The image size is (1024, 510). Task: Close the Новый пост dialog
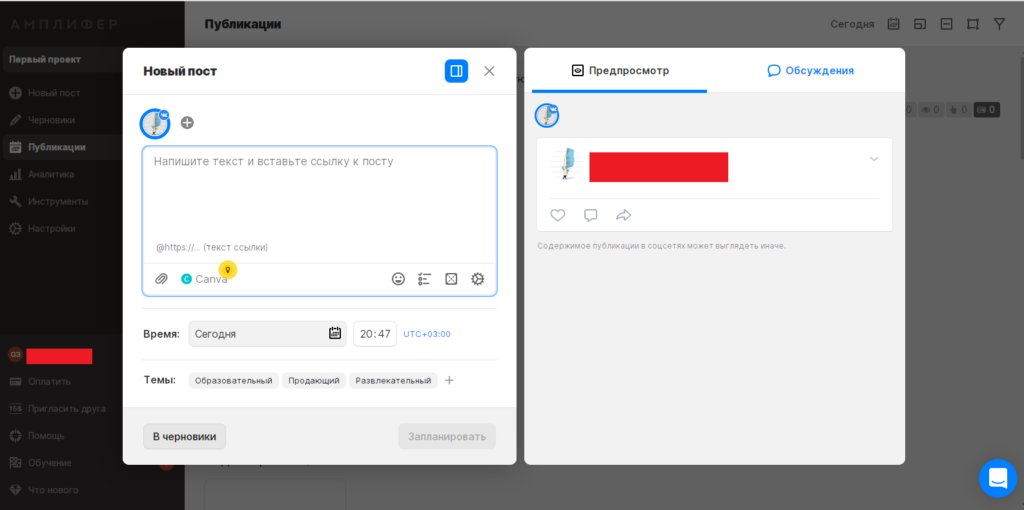[x=489, y=71]
